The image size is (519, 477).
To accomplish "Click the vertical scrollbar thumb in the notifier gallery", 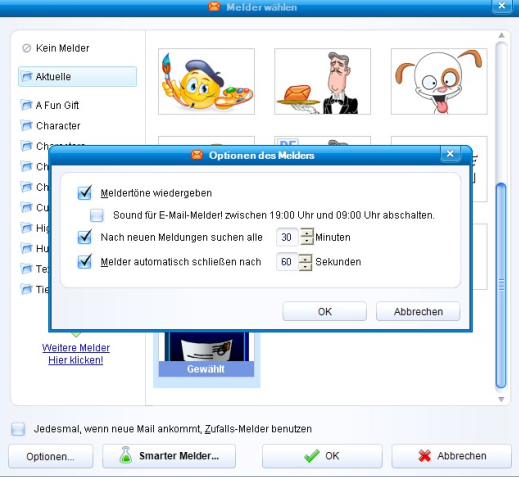I will pos(501,285).
